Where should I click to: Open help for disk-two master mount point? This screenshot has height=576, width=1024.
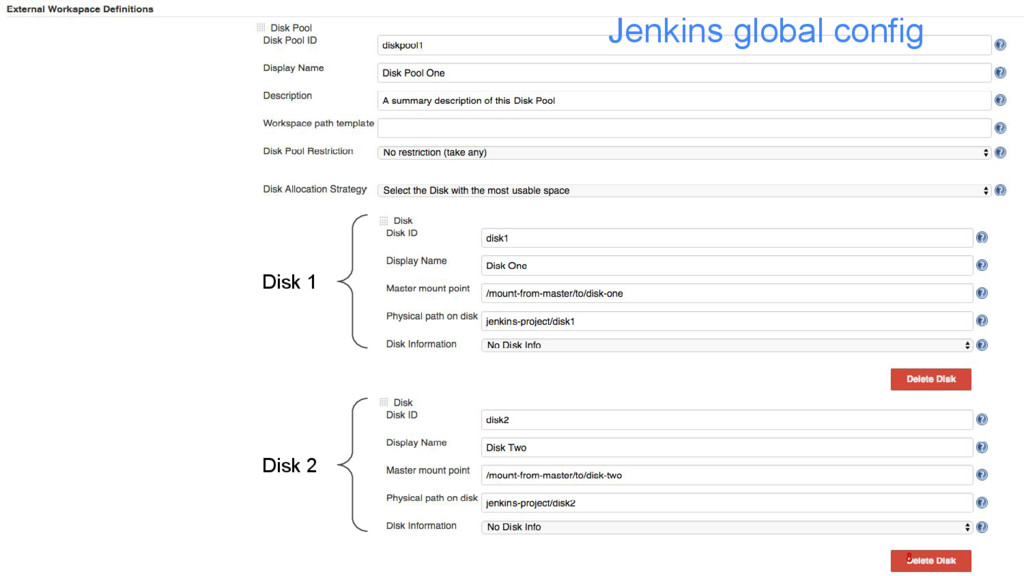(x=982, y=475)
